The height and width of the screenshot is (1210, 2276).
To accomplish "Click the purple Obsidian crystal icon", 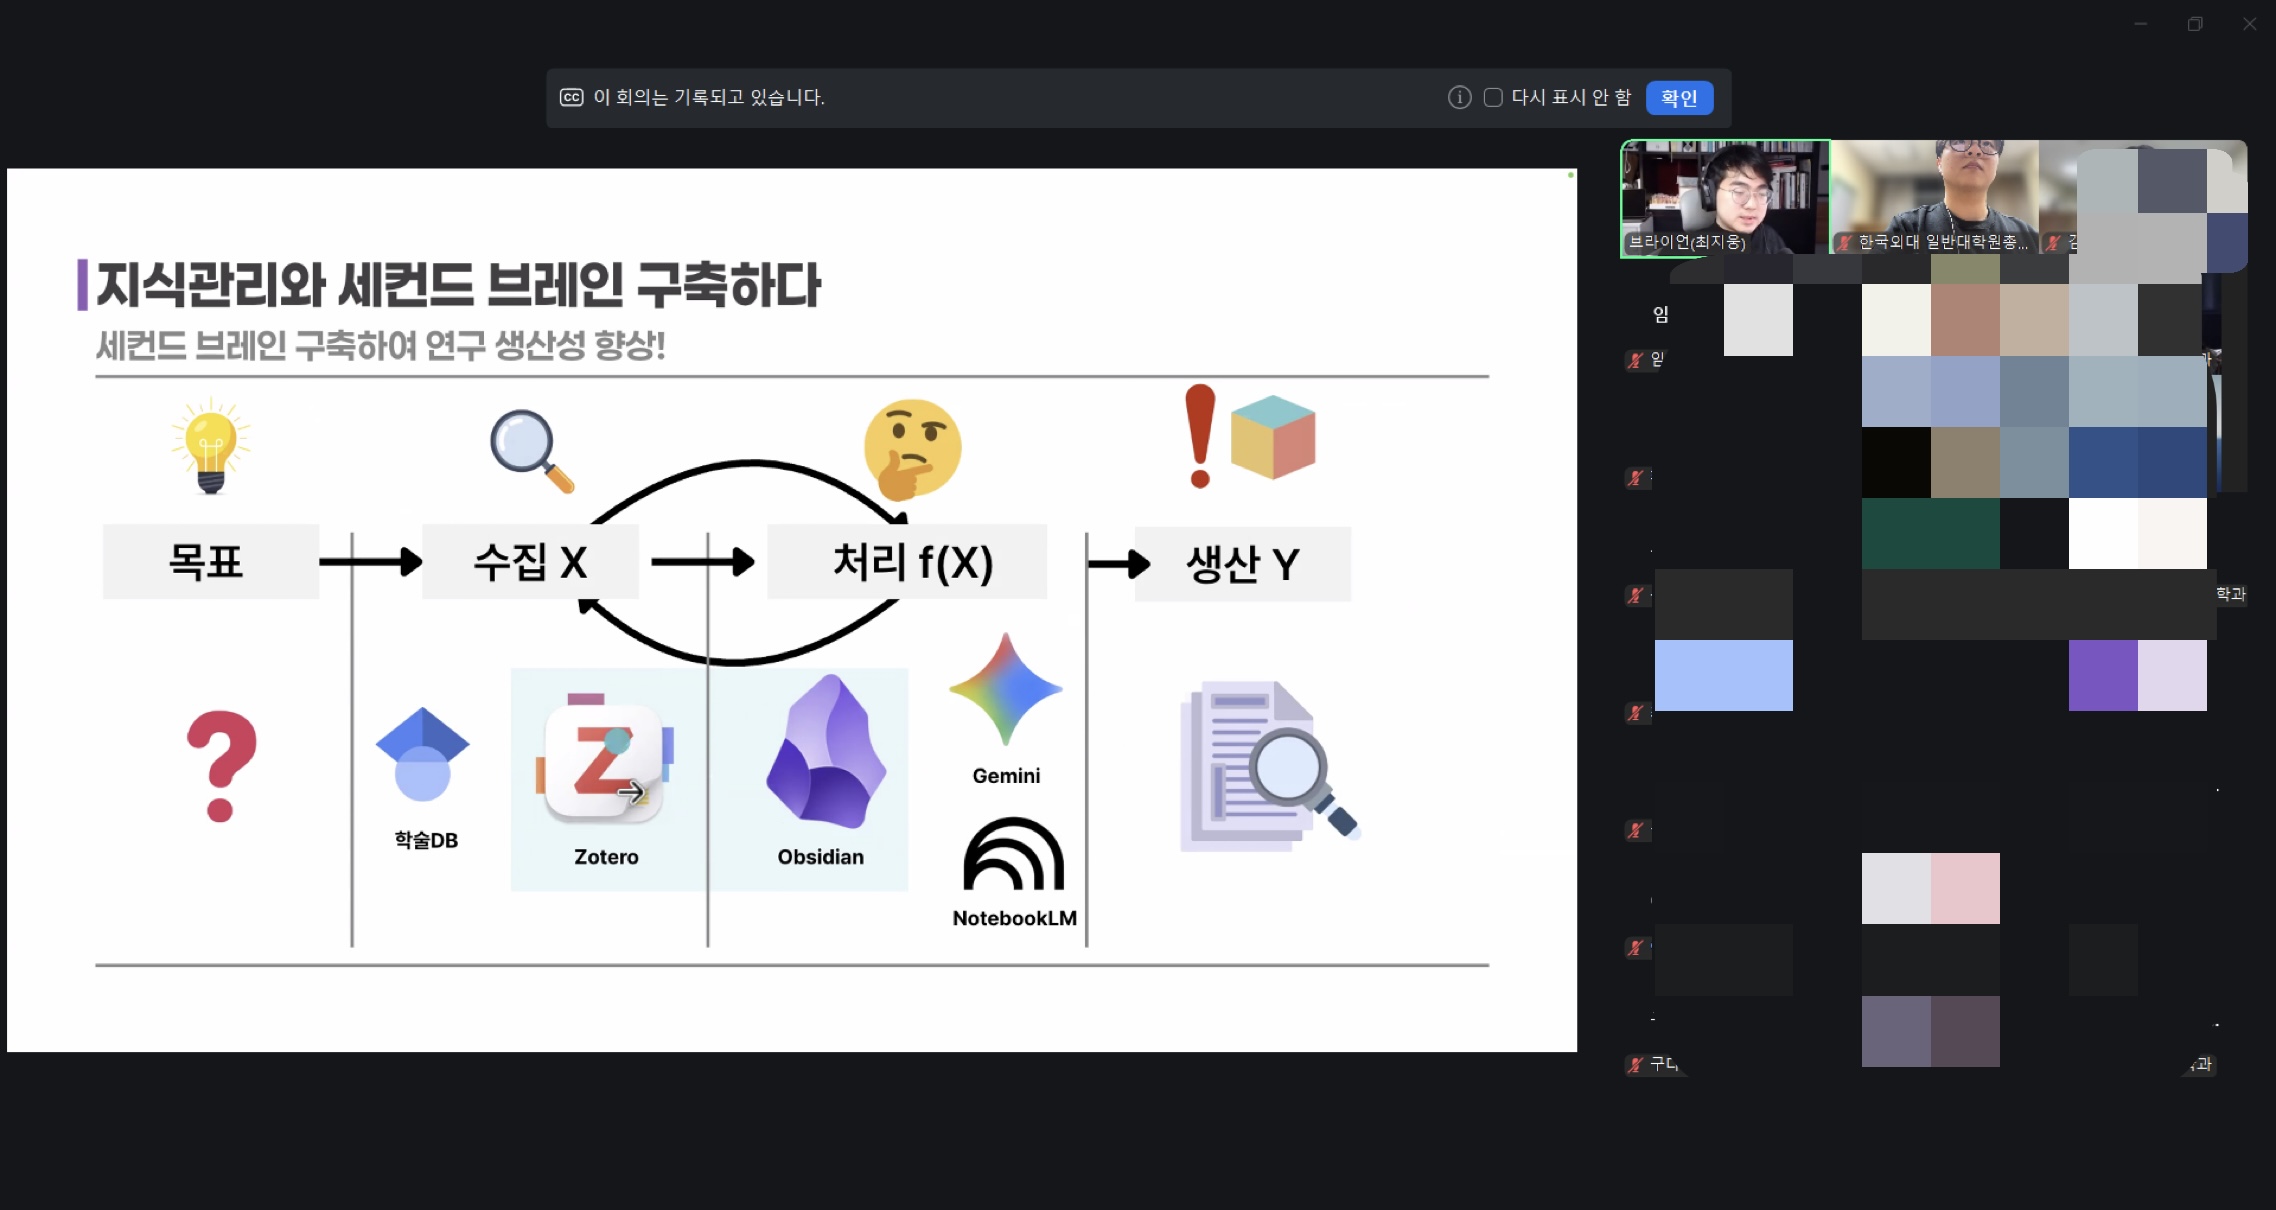I will [x=825, y=752].
